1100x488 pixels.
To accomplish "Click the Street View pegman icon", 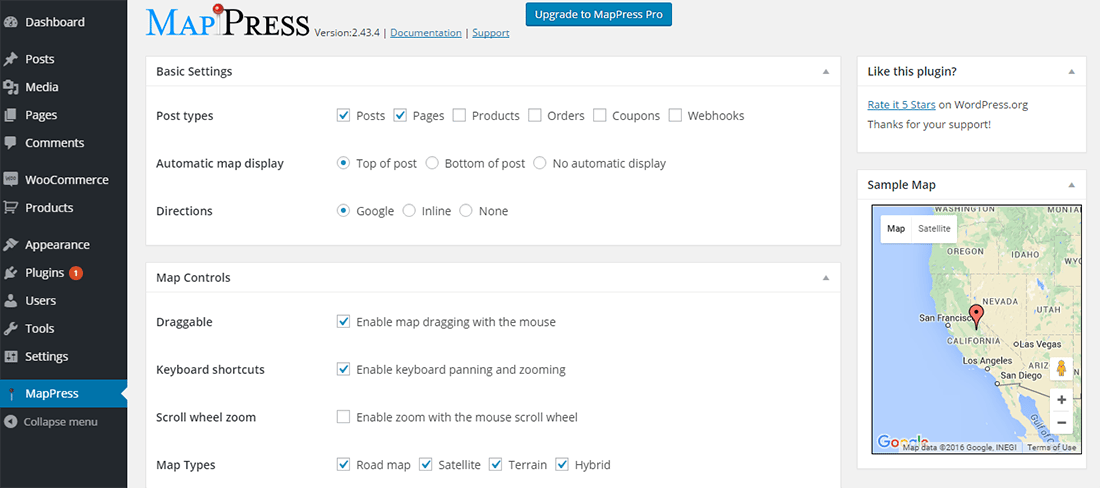I will point(1061,369).
